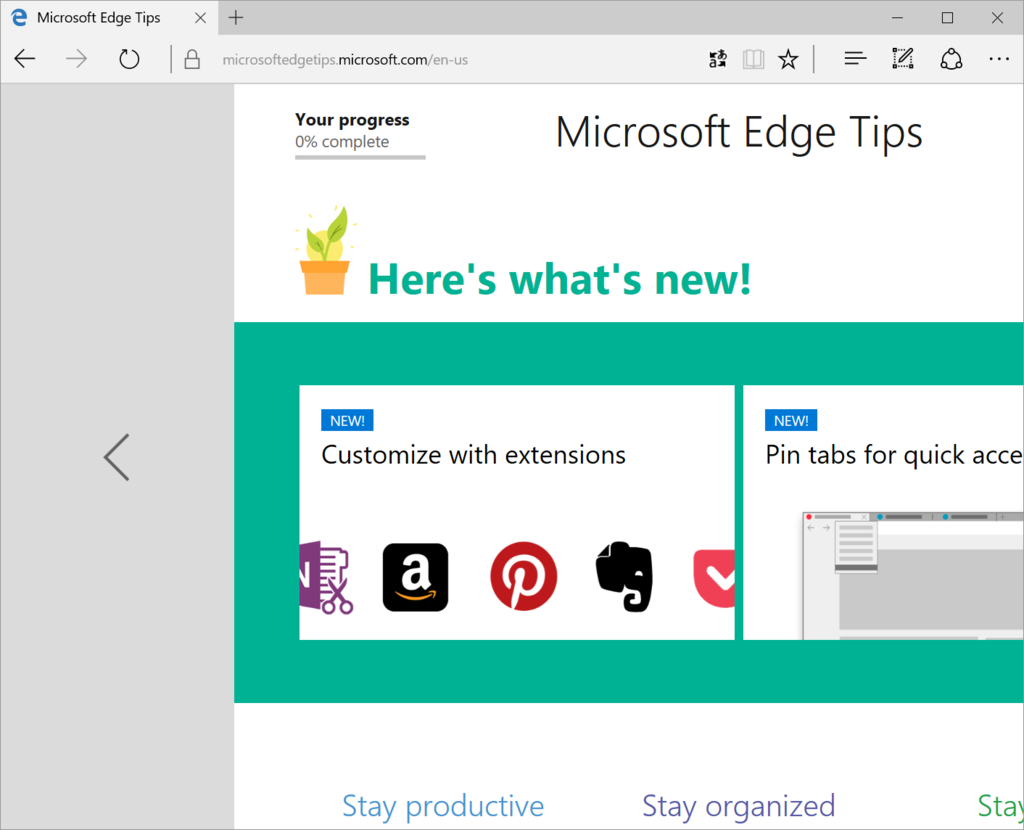Click the Here's what's new! heading
The width and height of the screenshot is (1024, 830).
click(560, 279)
